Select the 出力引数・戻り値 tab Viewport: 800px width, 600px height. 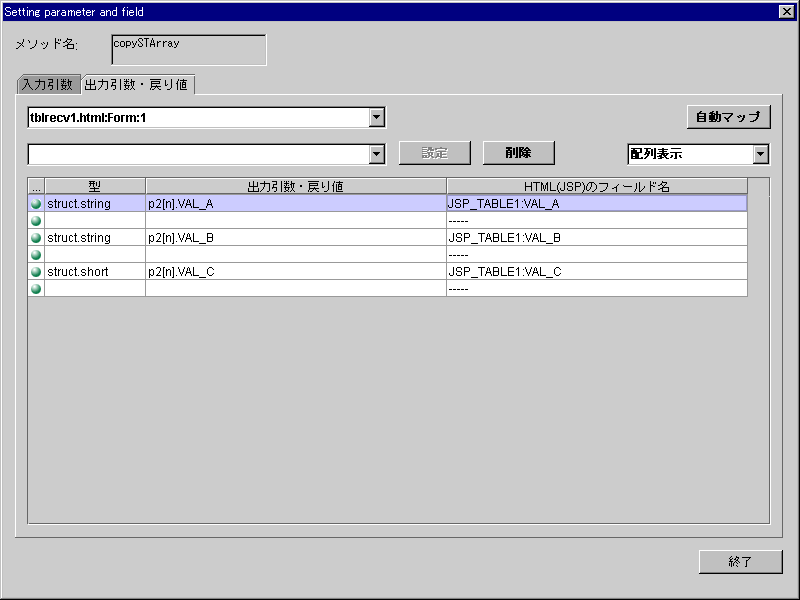[x=137, y=85]
